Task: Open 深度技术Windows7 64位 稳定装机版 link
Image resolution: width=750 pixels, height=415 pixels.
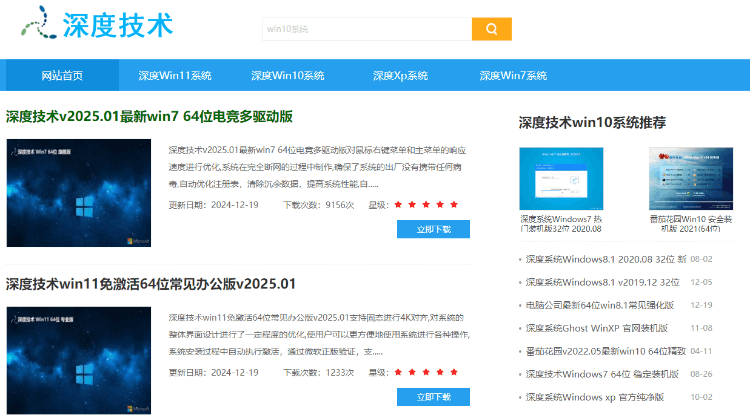Action: click(602, 374)
